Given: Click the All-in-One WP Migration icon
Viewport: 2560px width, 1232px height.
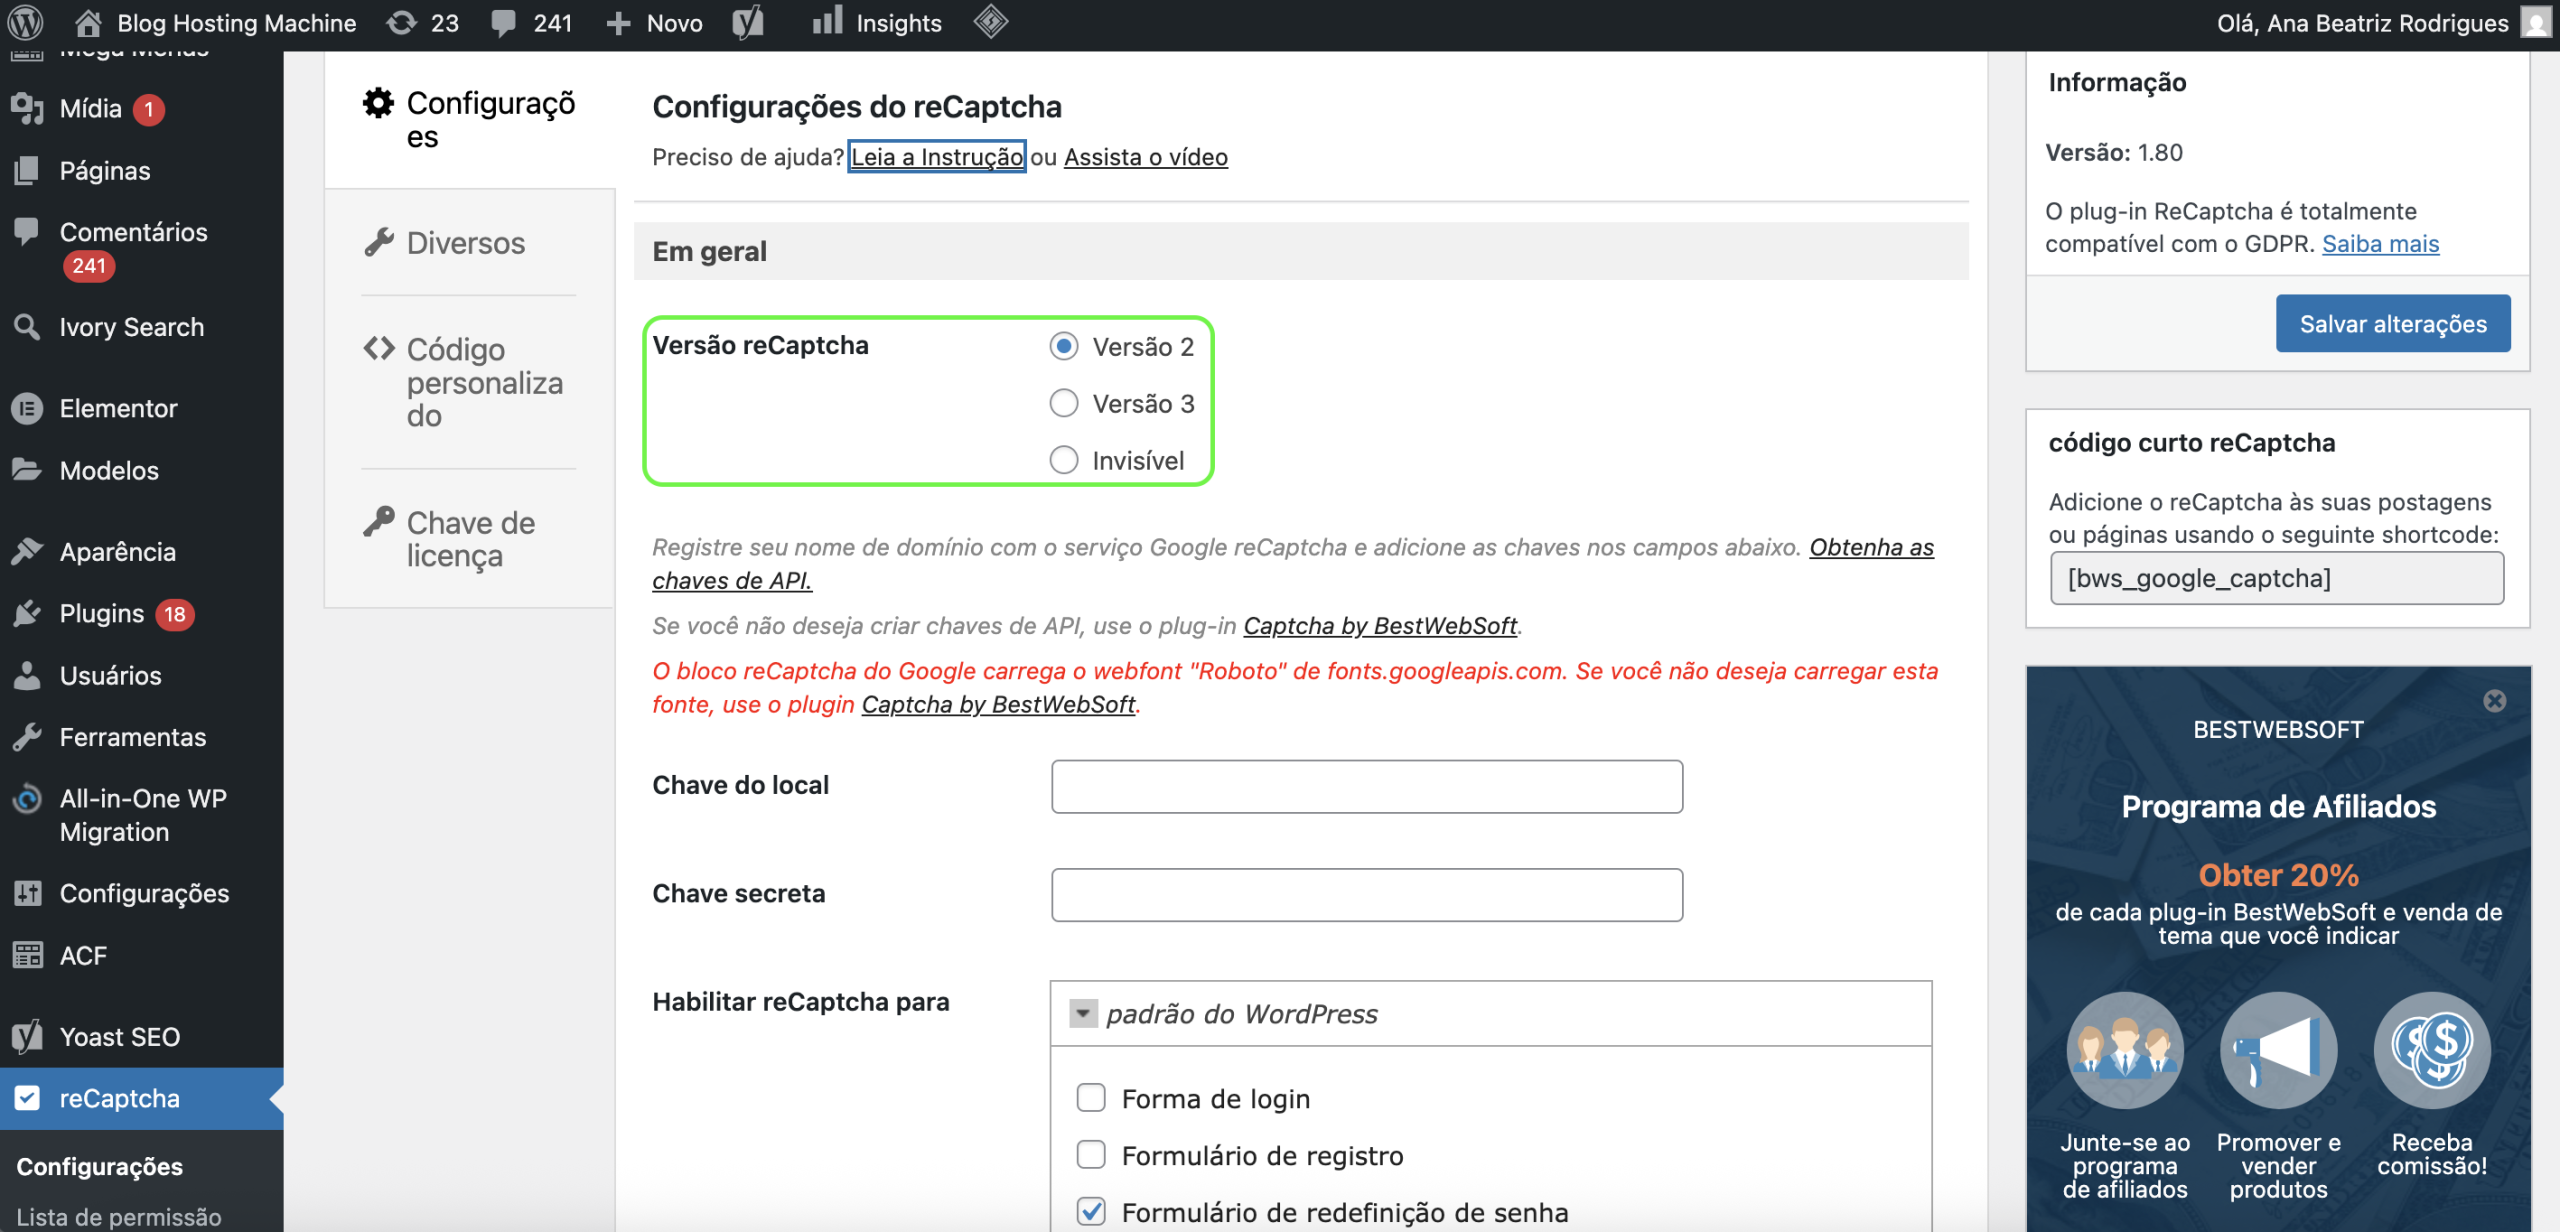Looking at the screenshot, I should click(27, 798).
